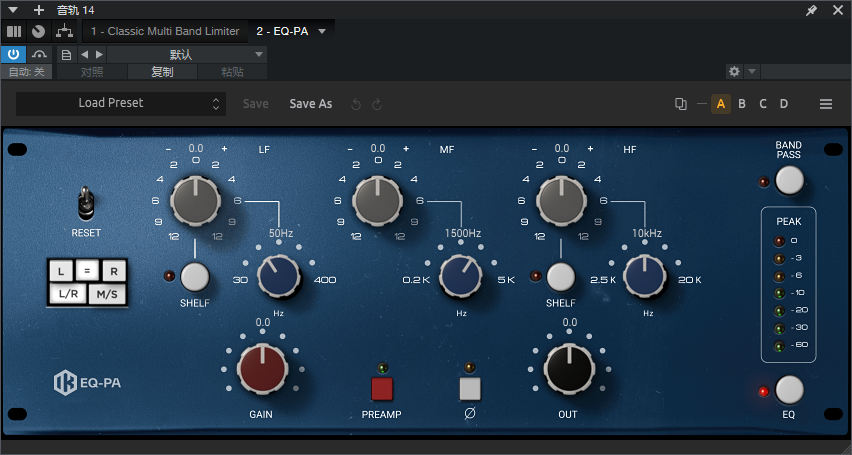The height and width of the screenshot is (455, 852).
Task: Click the HF gain value 0.0
Action: (x=561, y=148)
